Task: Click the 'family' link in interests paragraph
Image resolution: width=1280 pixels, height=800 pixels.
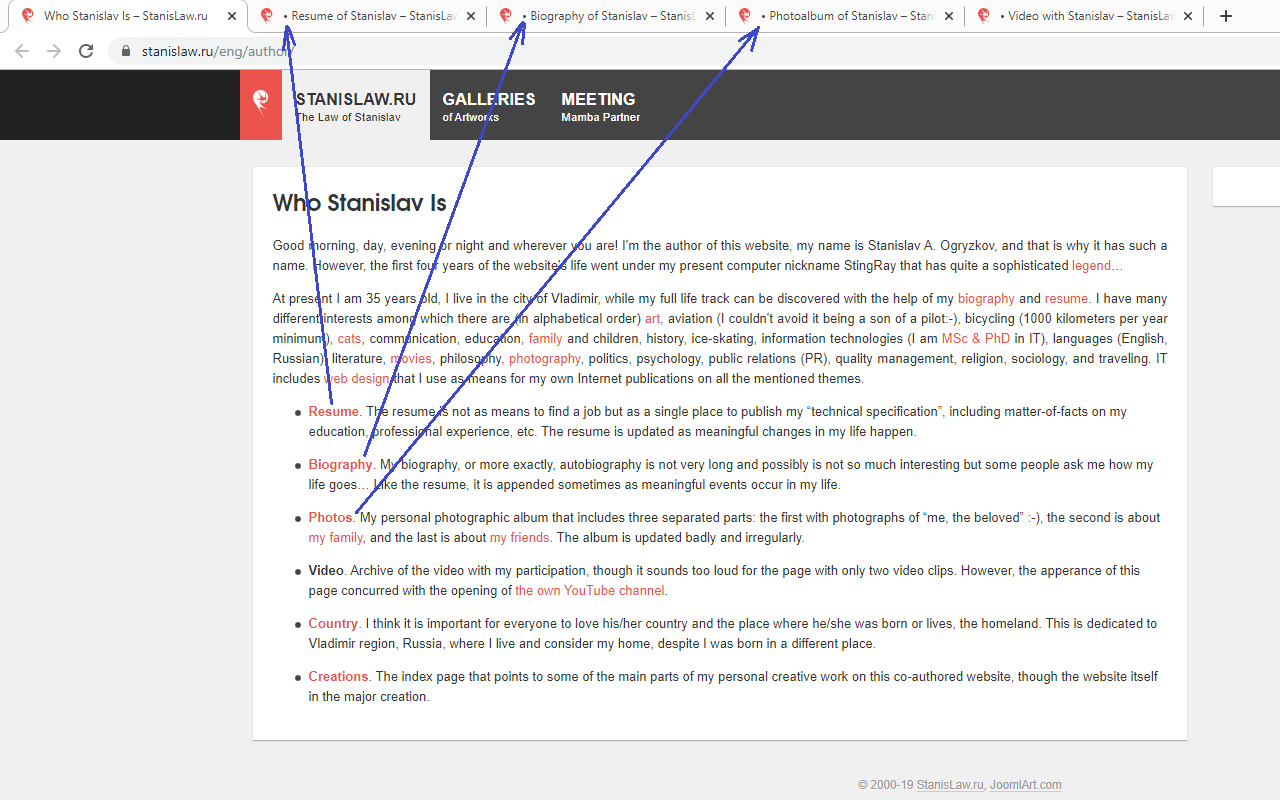Action: (x=545, y=339)
